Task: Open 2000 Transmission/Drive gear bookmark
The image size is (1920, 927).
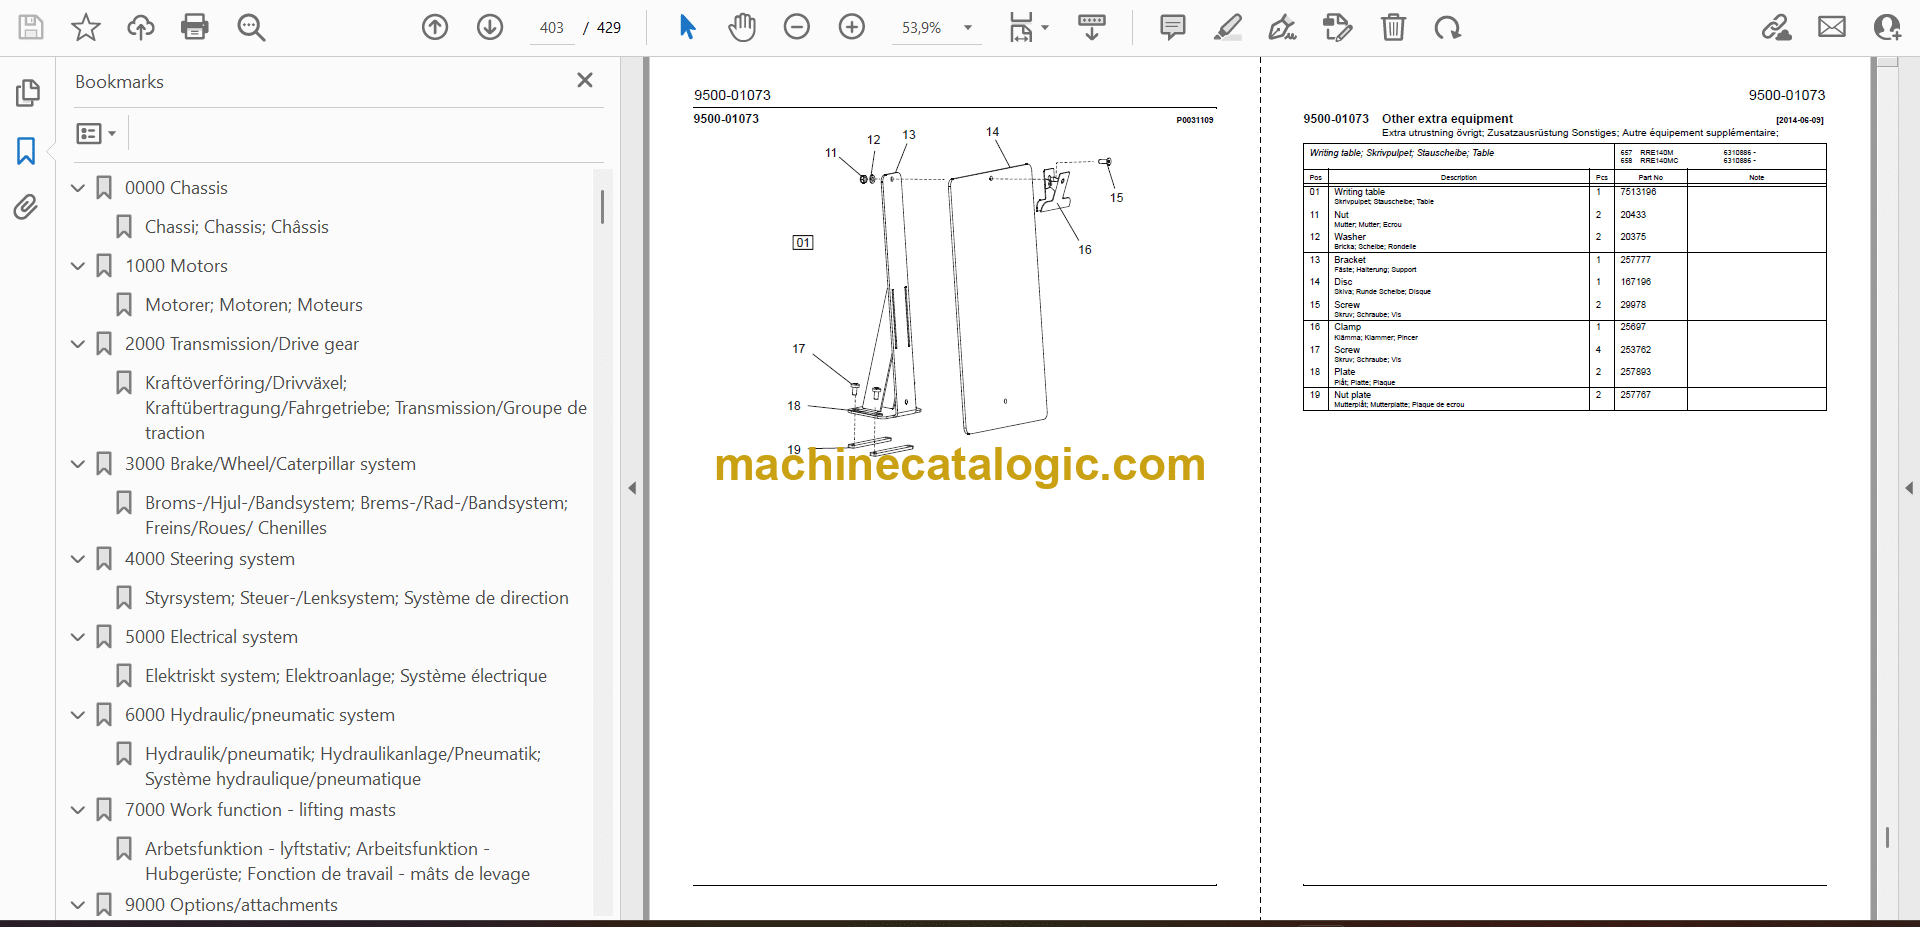Action: (x=242, y=344)
